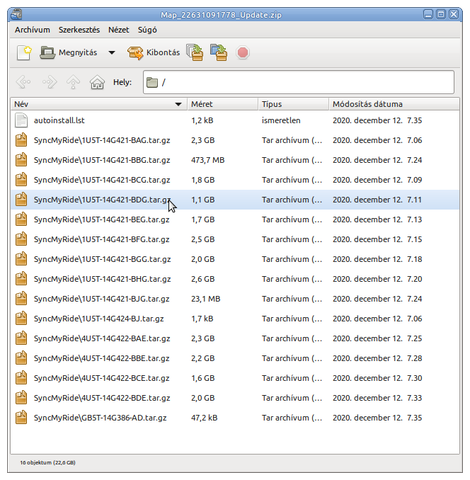The width and height of the screenshot is (470, 480).
Task: Add files to archive icon
Action: [195, 53]
